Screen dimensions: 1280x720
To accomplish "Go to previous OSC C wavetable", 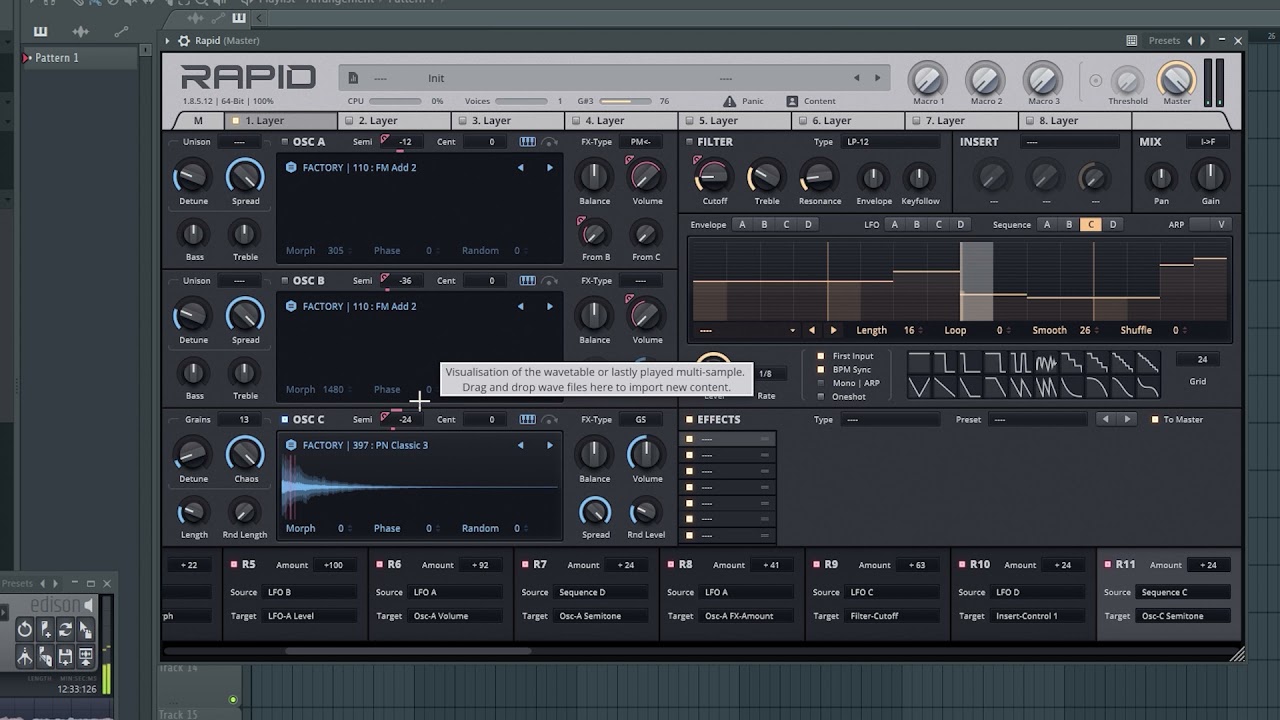I will point(520,446).
